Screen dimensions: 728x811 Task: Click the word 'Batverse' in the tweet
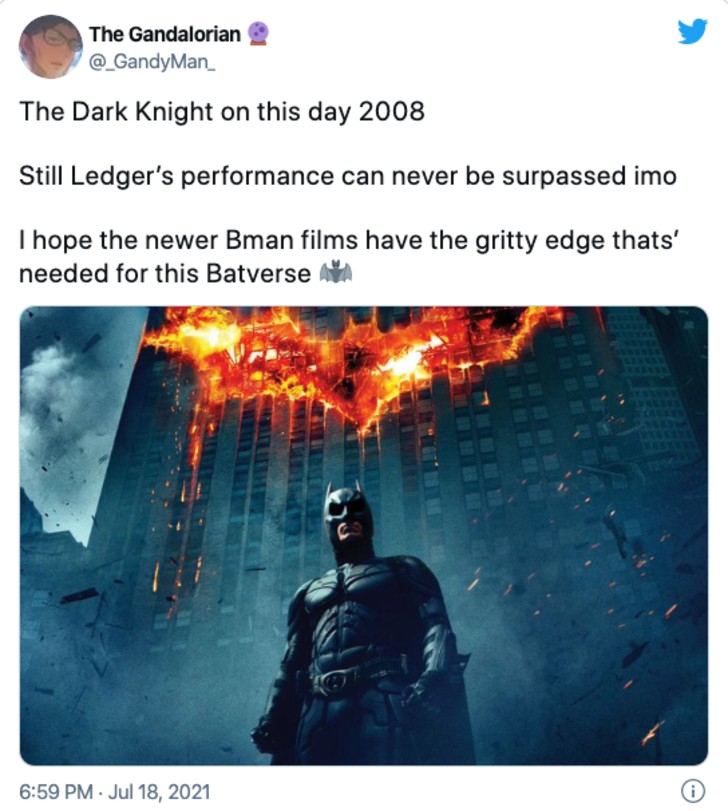258,273
